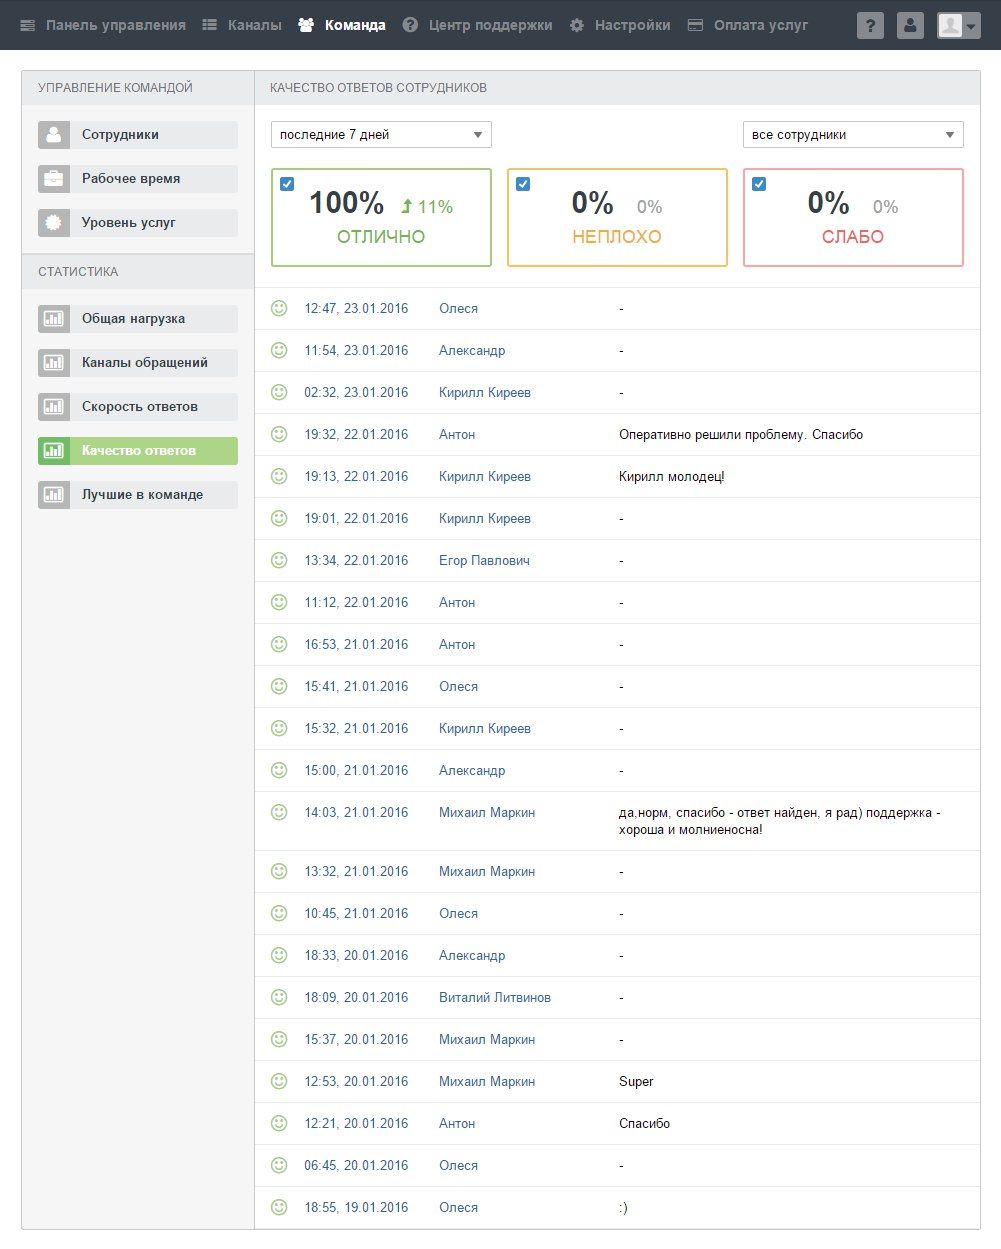Toggle the НЕПЛОХО rating checkbox

[x=523, y=184]
